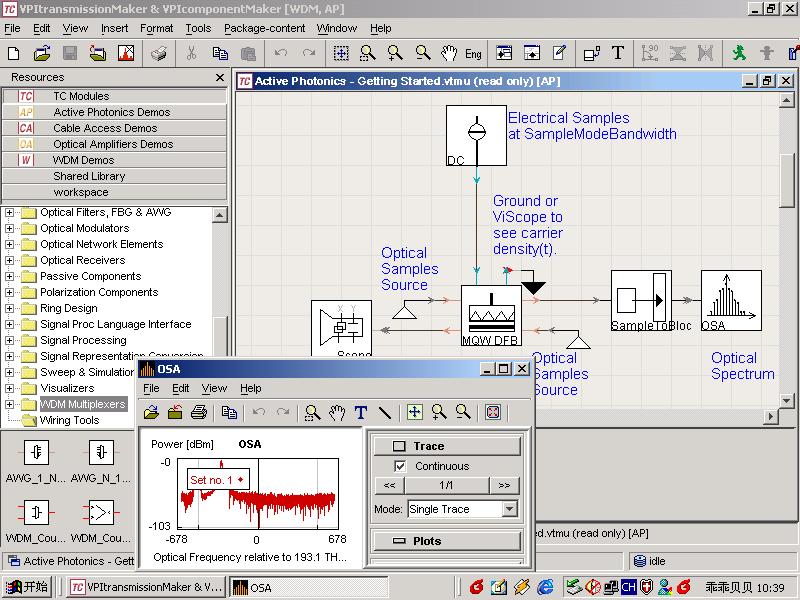Click the Cut scissors icon
The width and height of the screenshot is (800, 600).
[192, 53]
